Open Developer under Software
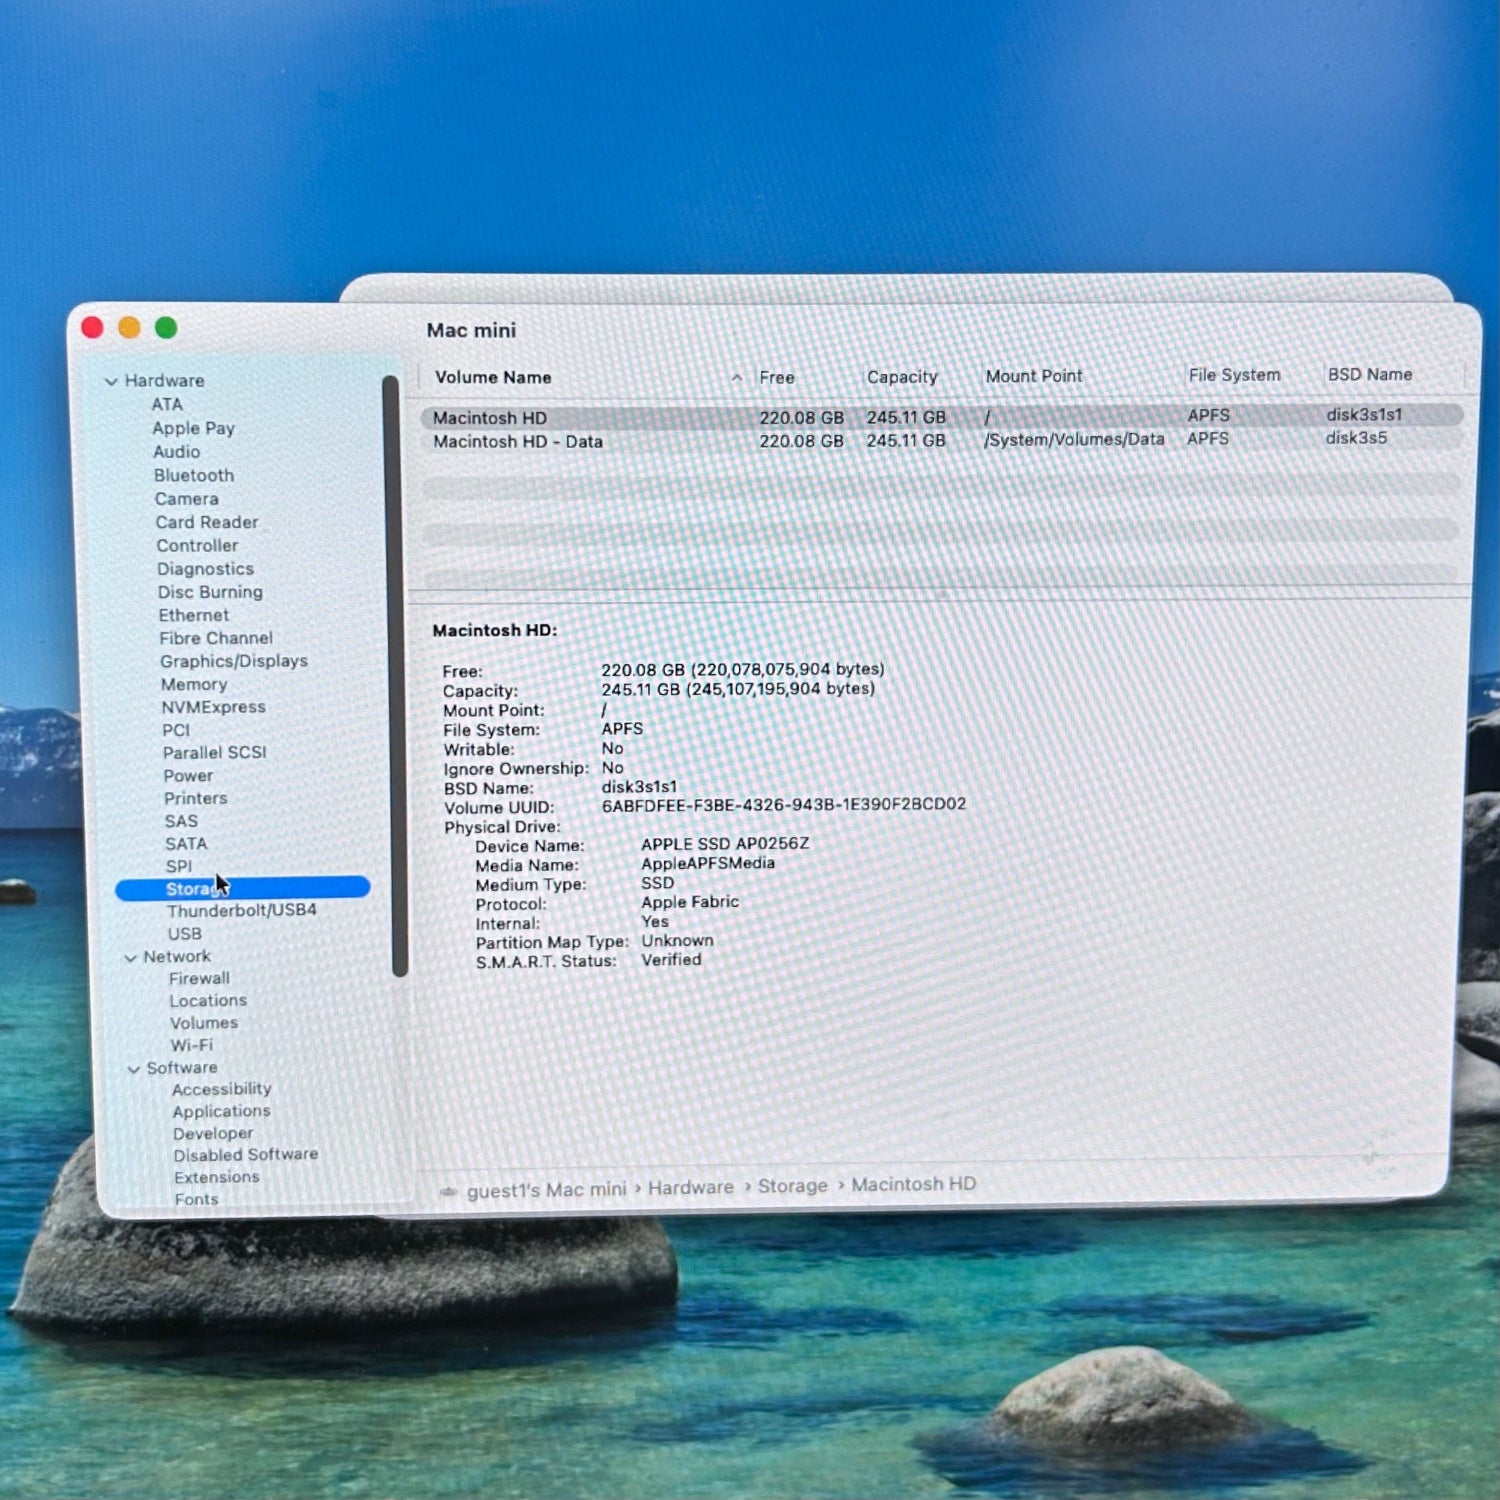Viewport: 1500px width, 1500px height. 213,1133
